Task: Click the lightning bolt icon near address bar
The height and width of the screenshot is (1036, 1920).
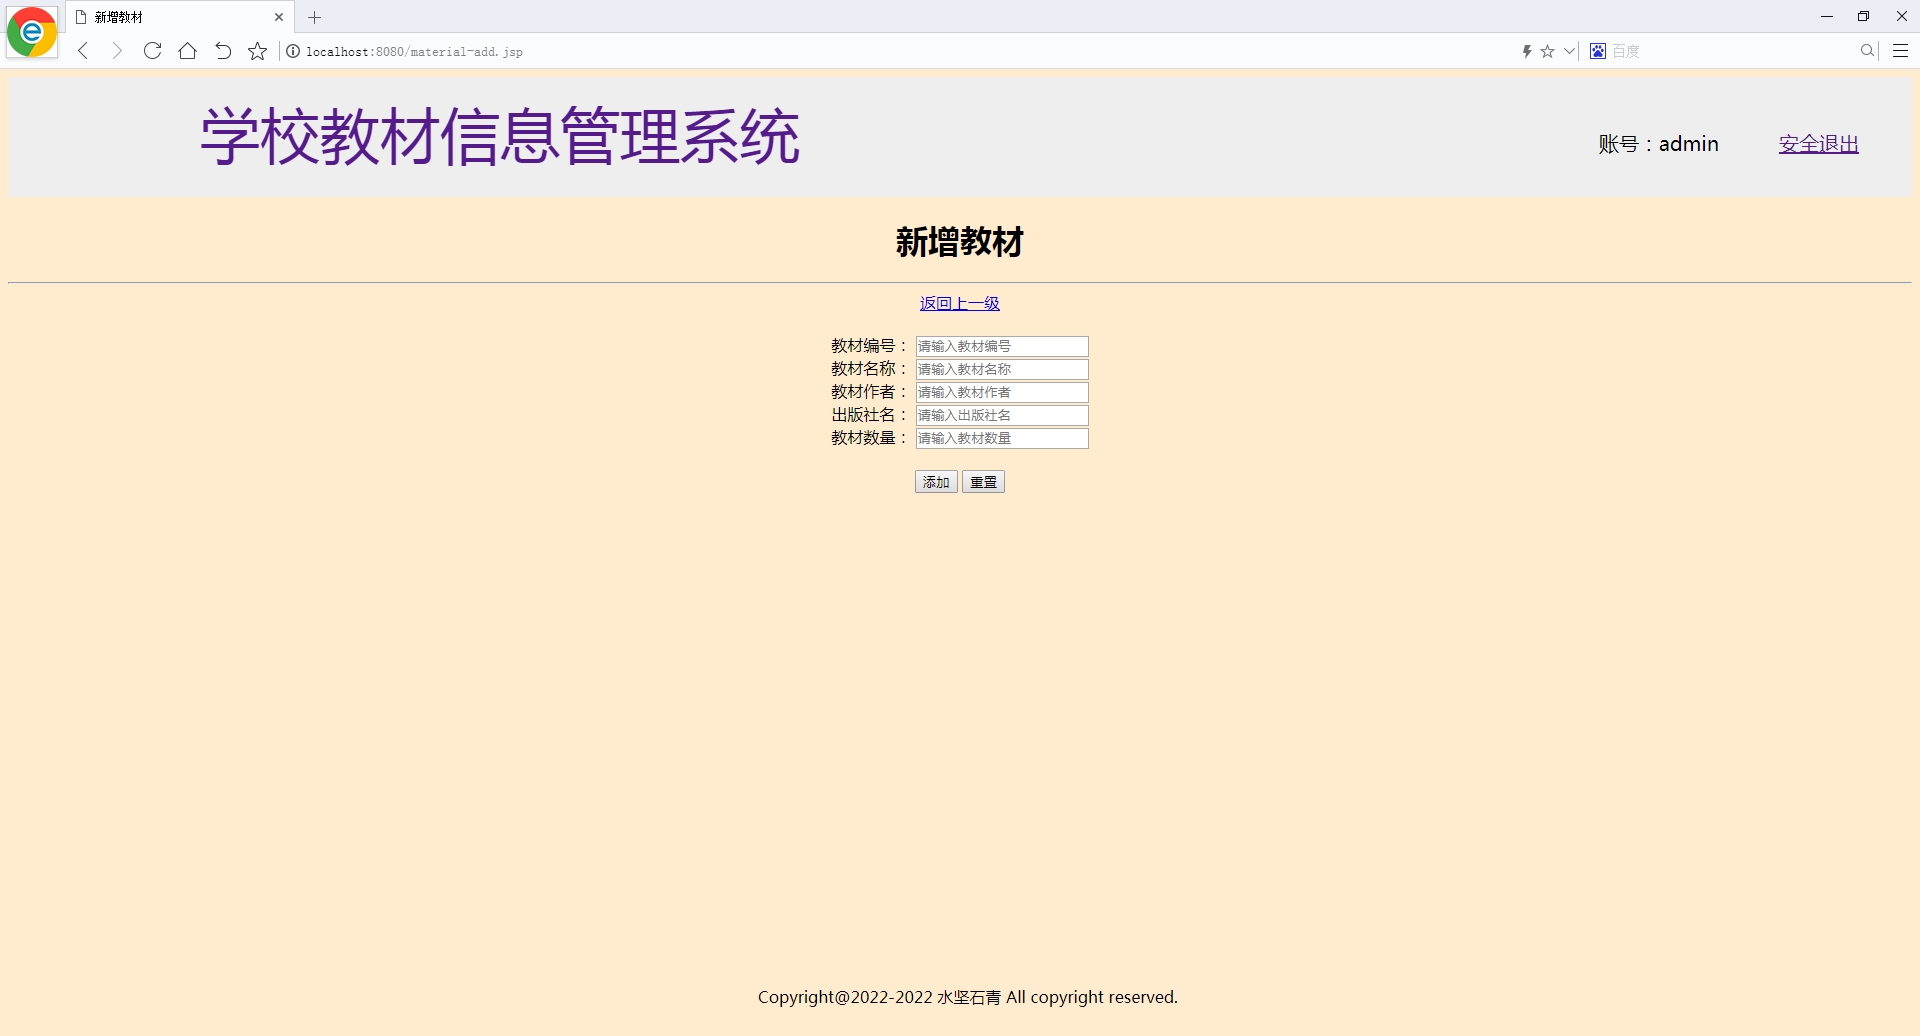Action: tap(1527, 51)
